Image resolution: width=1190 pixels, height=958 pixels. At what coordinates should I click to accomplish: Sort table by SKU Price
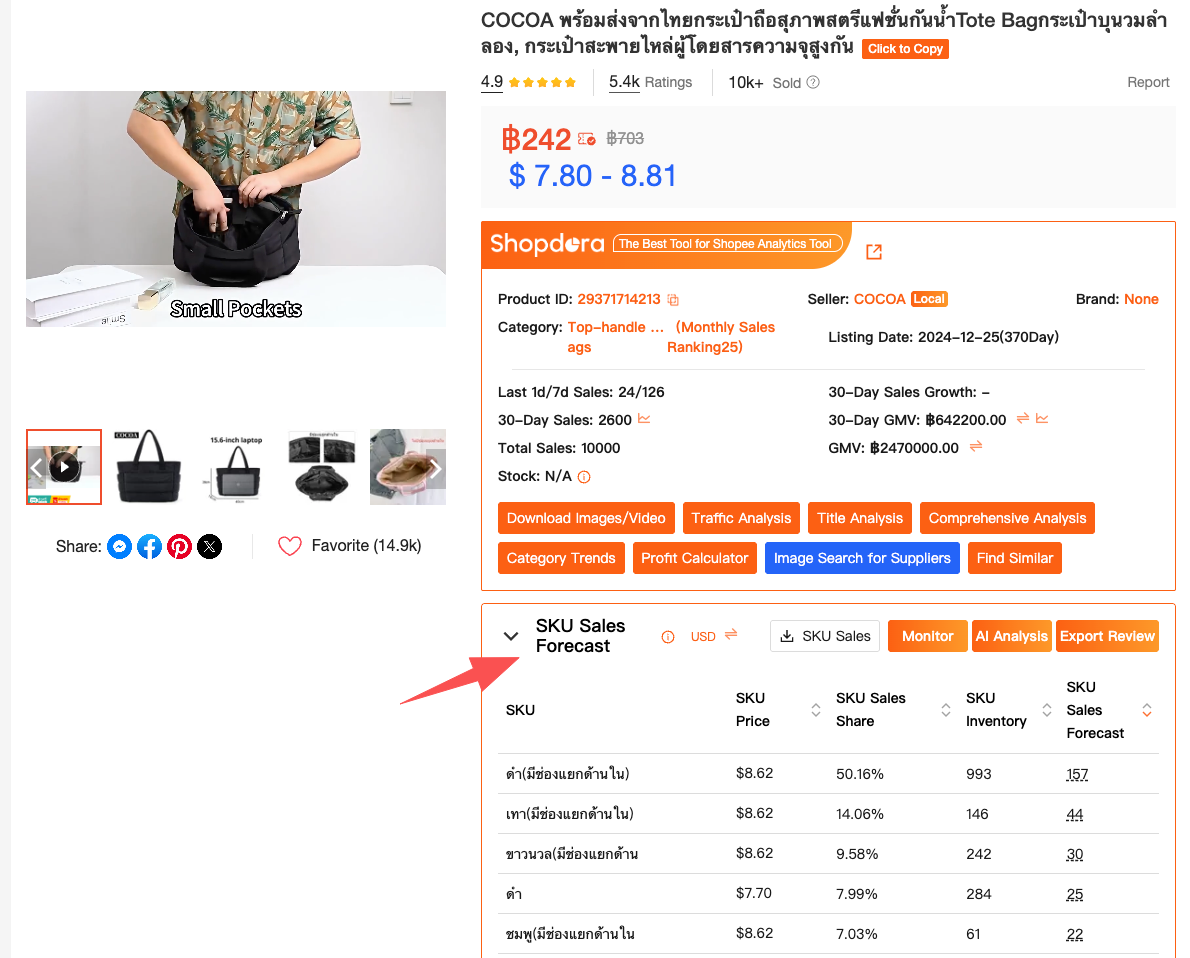[x=816, y=710]
